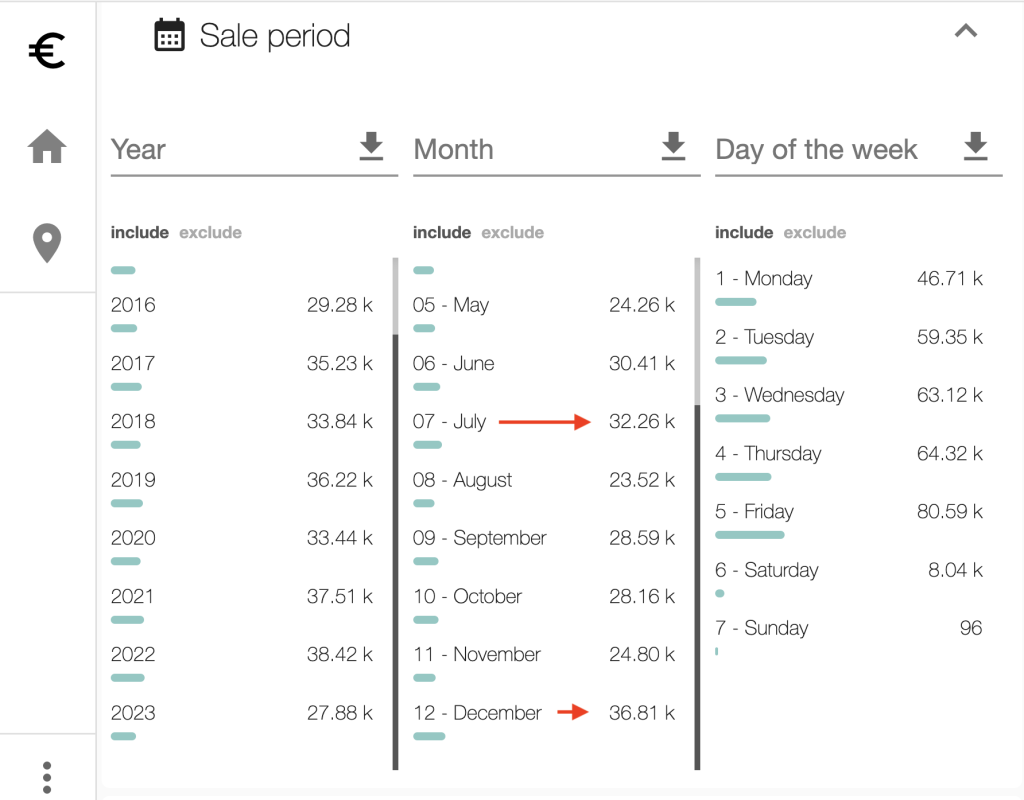1024x800 pixels.
Task: Download Day of the week data
Action: click(975, 146)
